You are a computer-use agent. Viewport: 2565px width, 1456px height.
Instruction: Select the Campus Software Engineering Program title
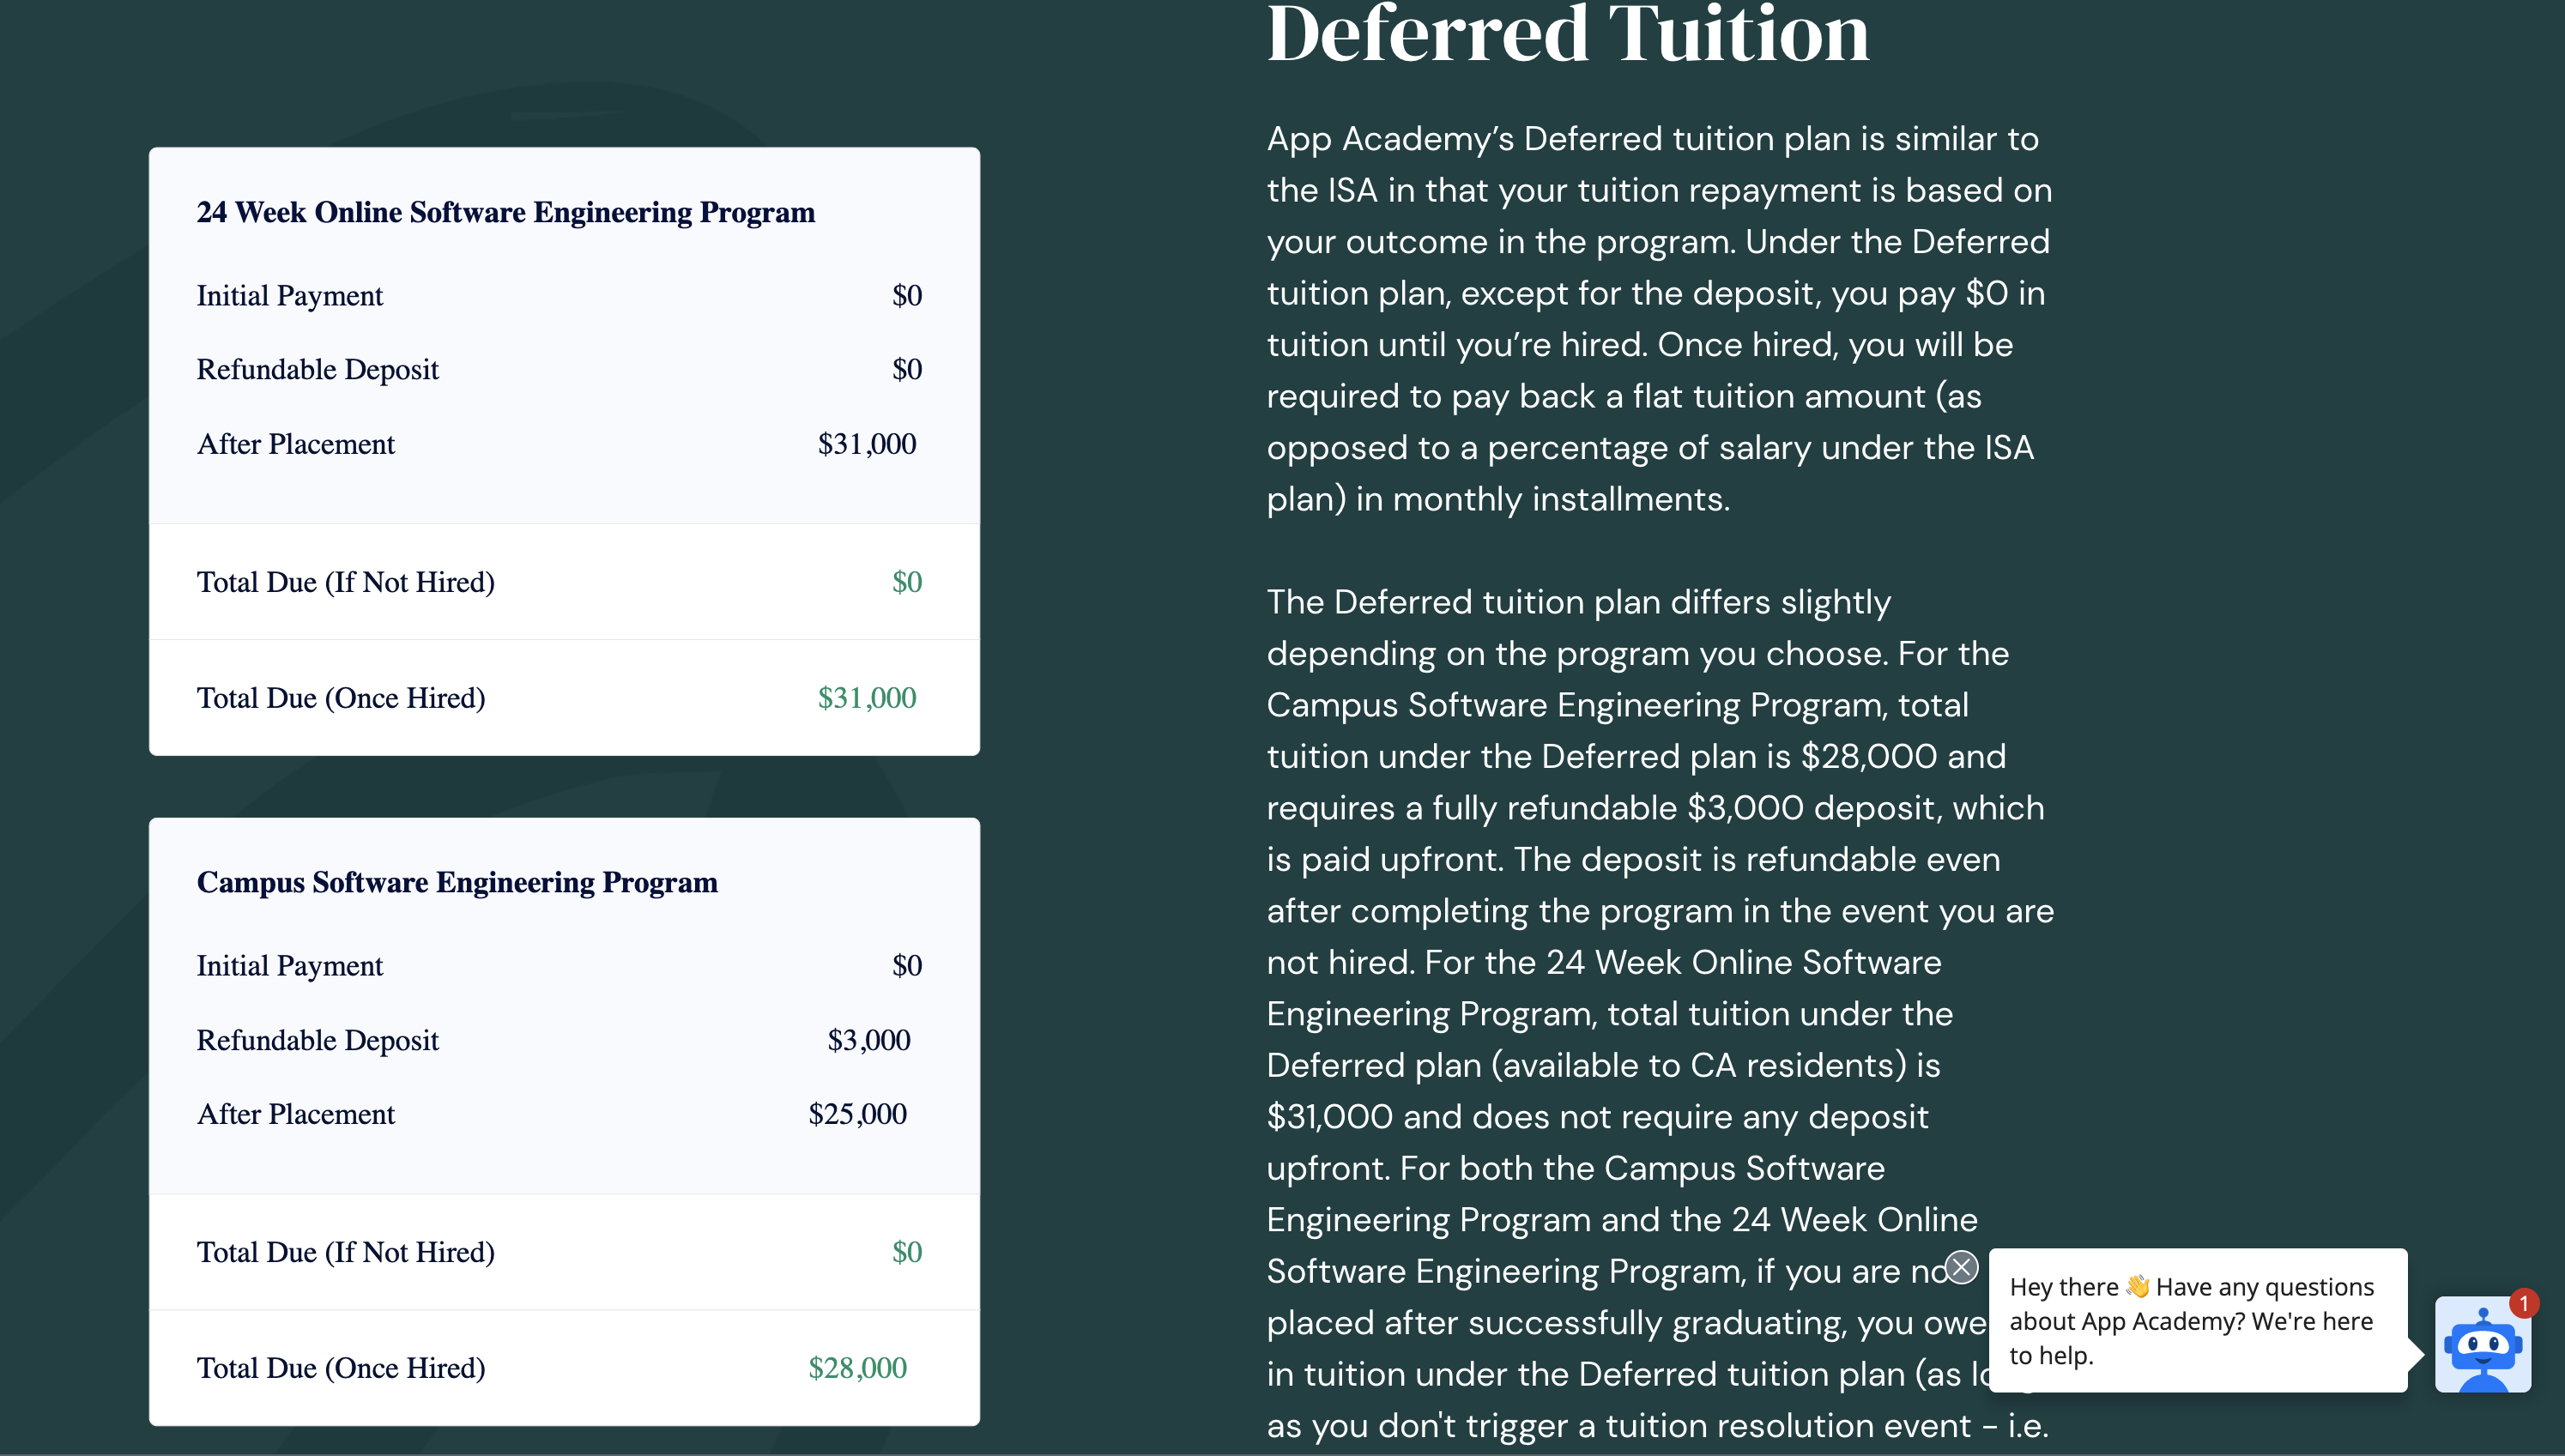(x=457, y=882)
